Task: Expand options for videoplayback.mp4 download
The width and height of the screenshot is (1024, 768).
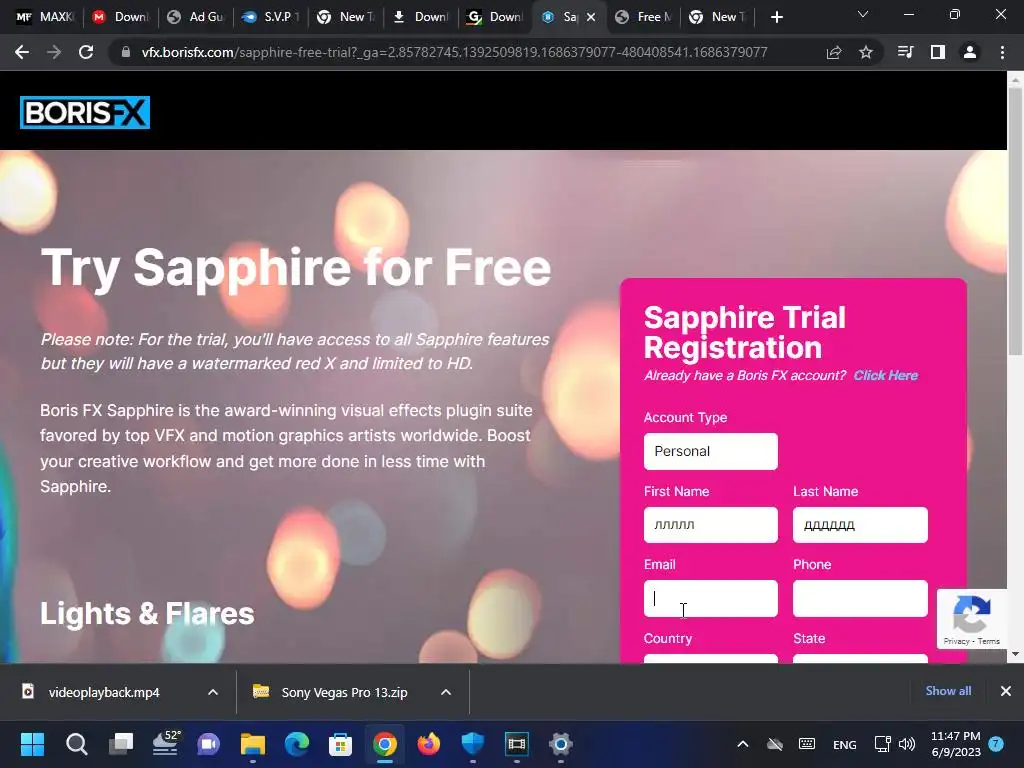Action: click(213, 692)
